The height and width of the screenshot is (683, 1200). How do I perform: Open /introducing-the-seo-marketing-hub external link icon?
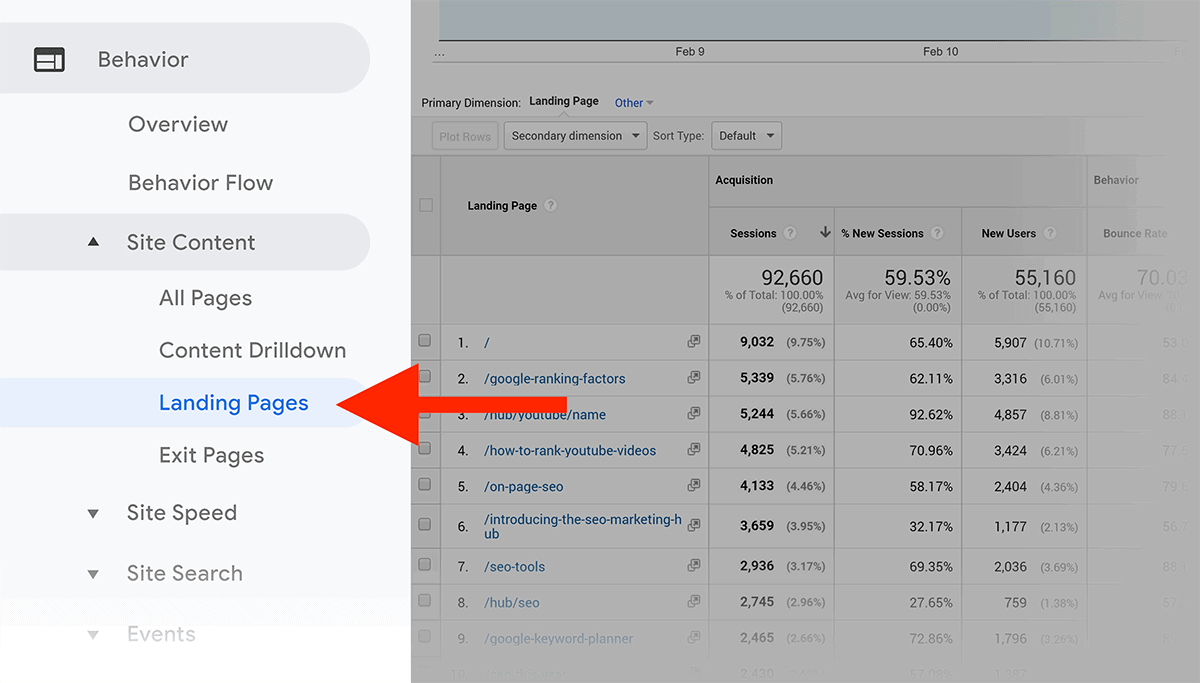point(693,526)
